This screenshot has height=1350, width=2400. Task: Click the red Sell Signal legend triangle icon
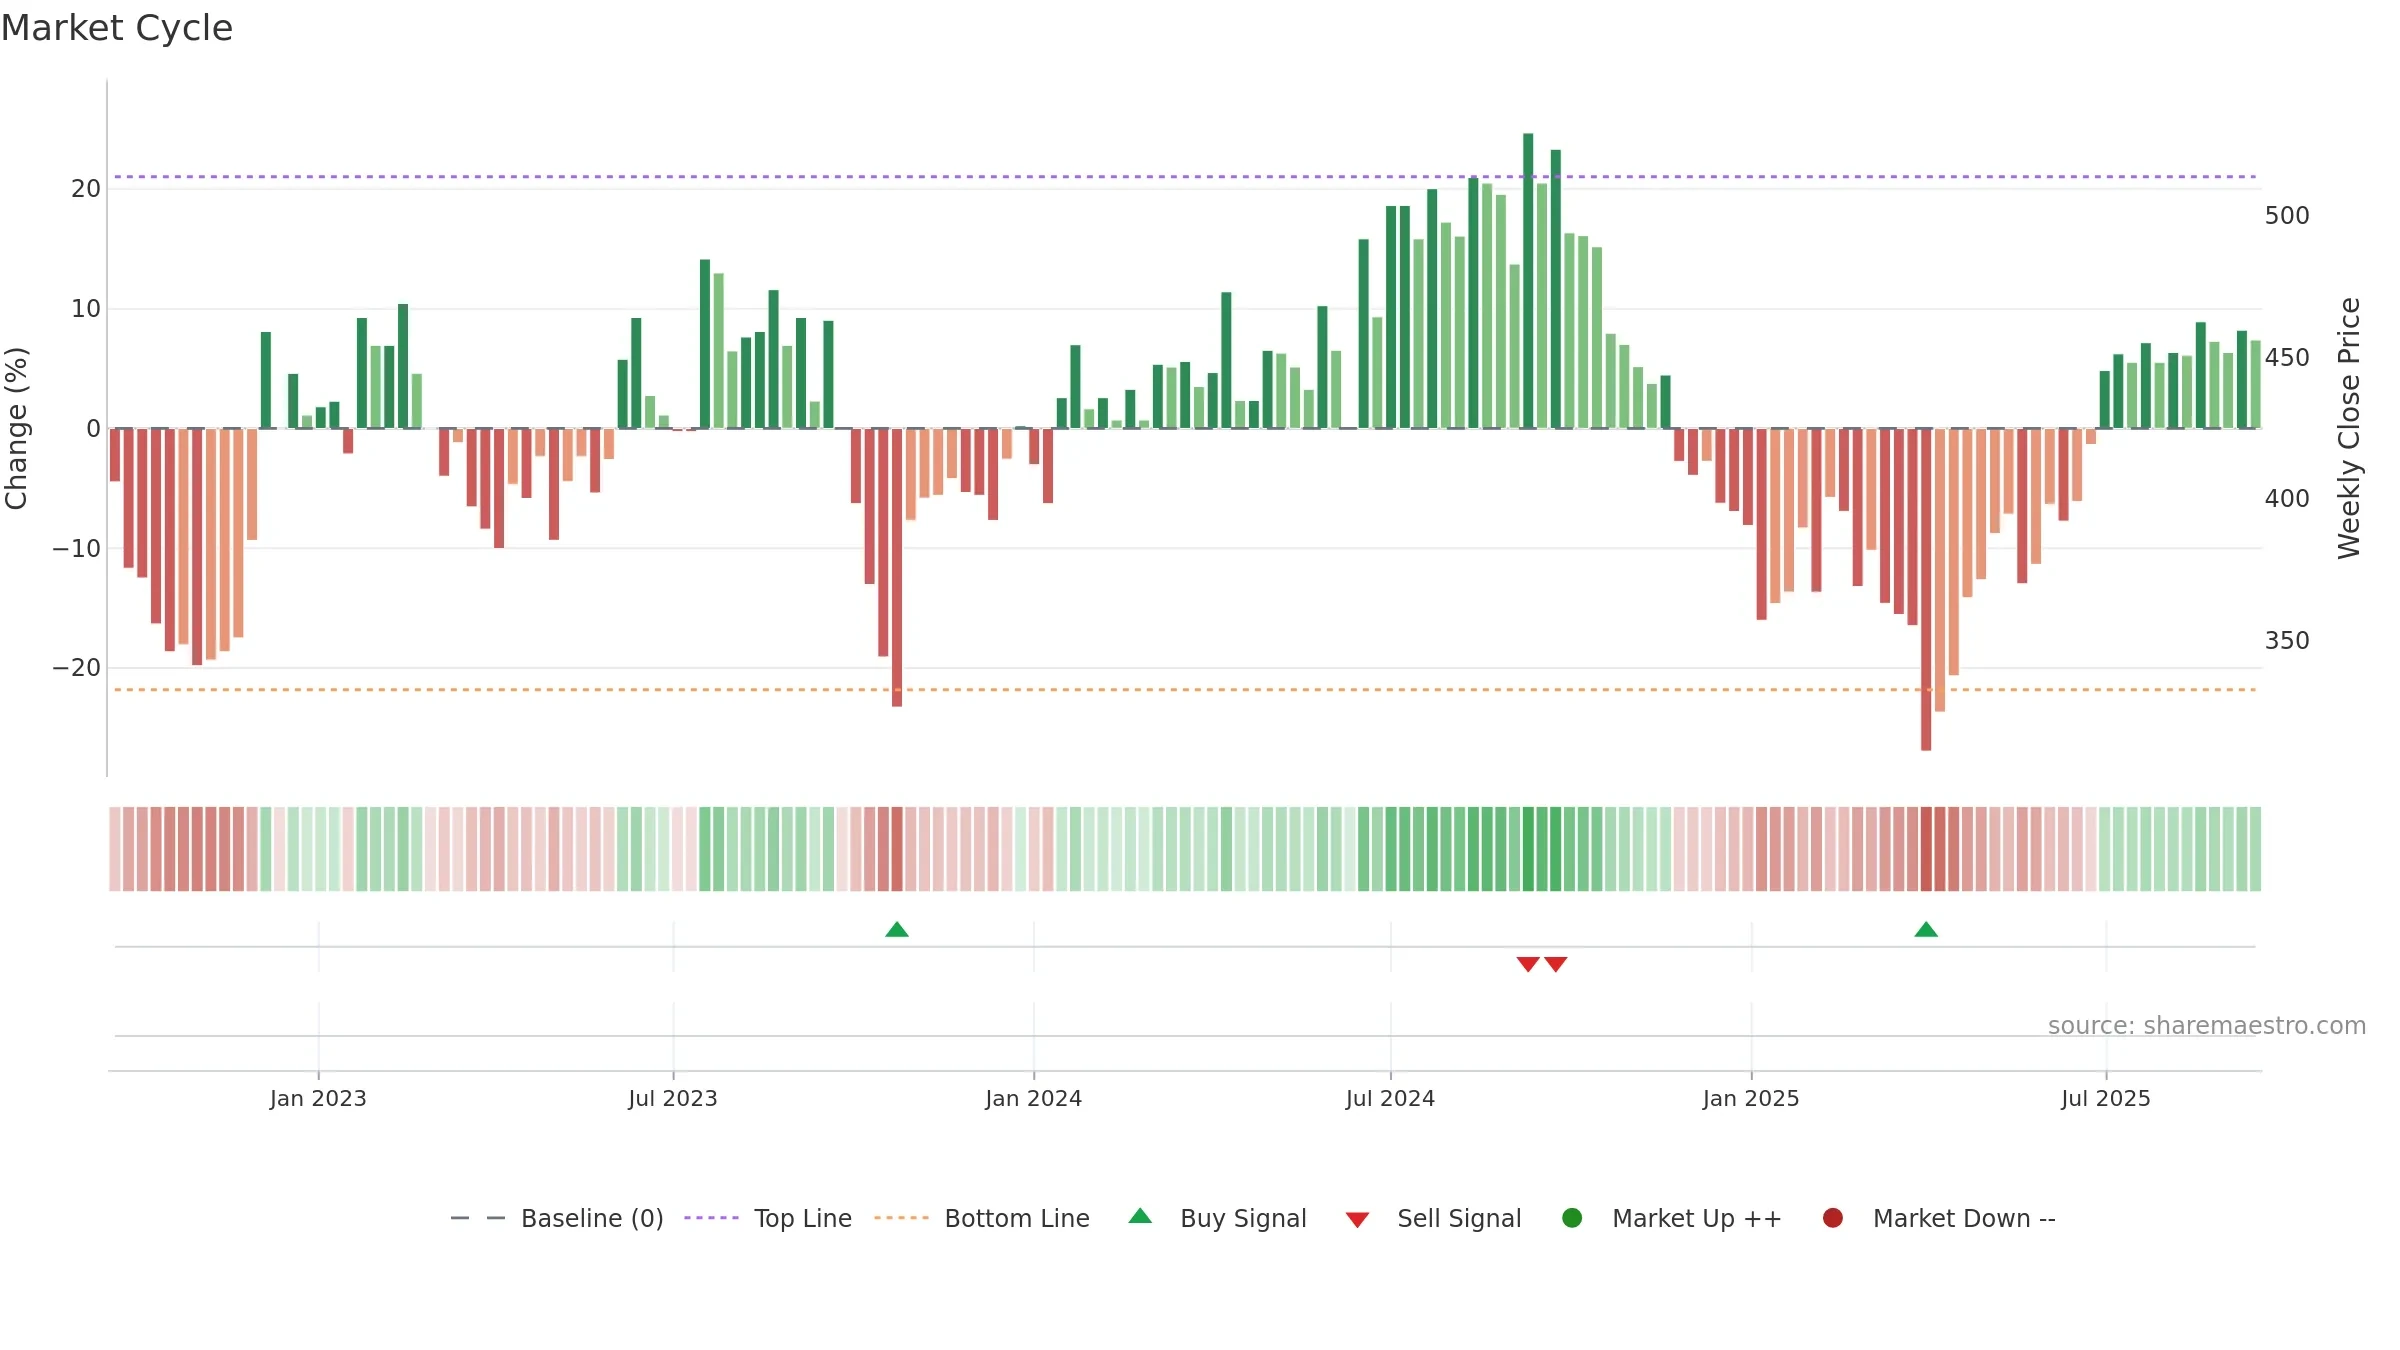[x=1357, y=1220]
